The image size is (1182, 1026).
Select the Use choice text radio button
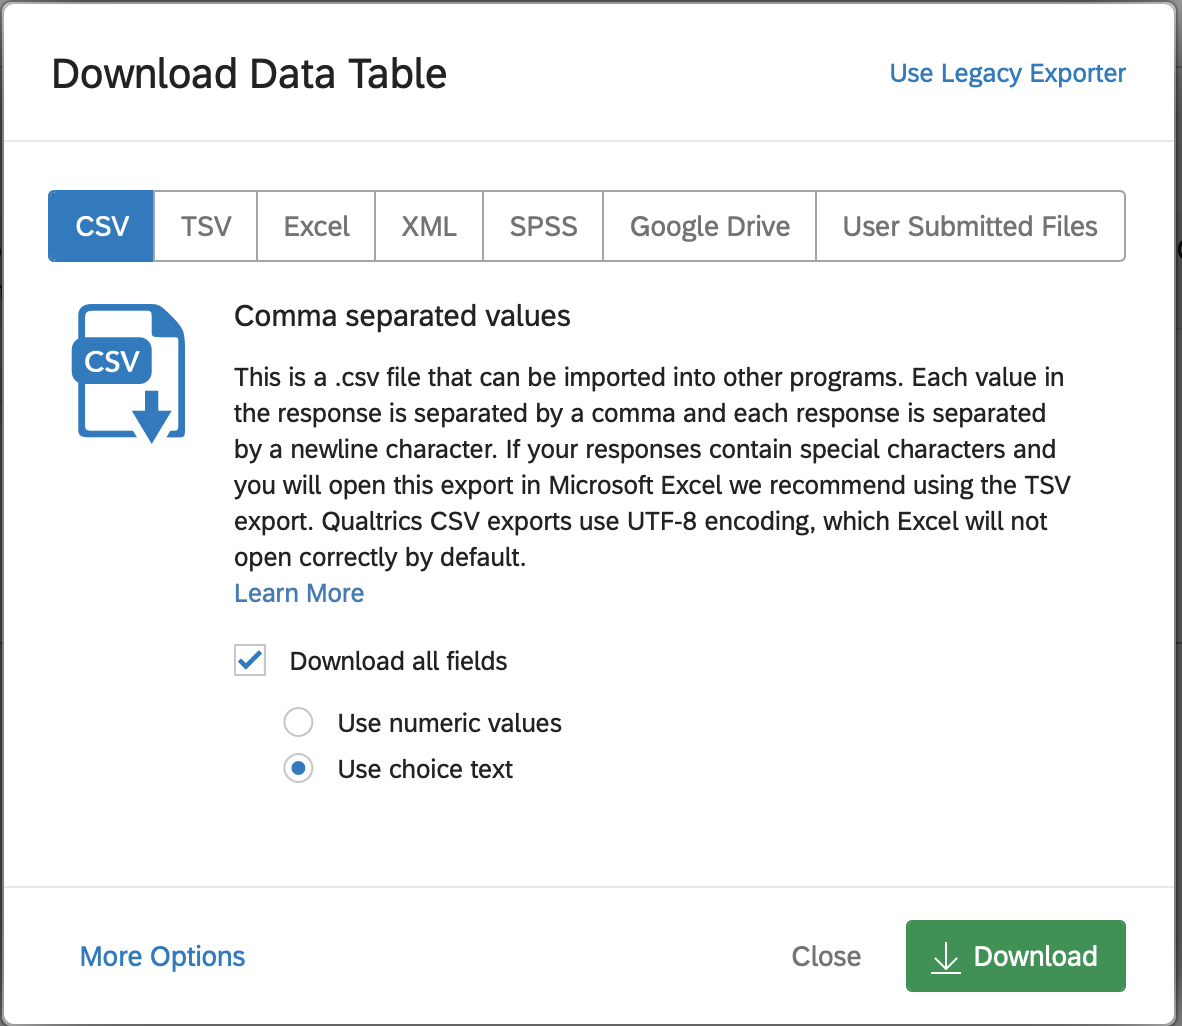pos(298,768)
